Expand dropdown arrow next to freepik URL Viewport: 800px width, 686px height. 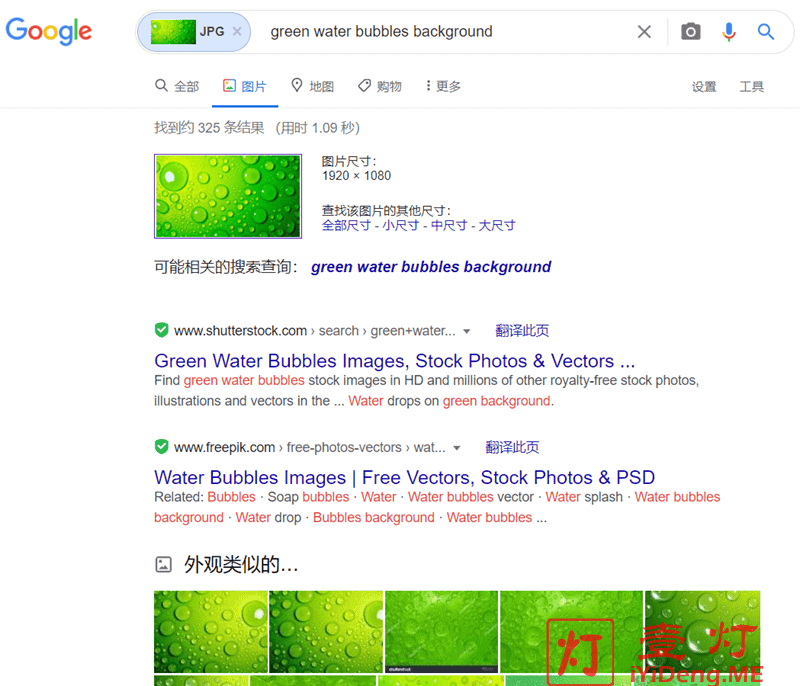pos(457,448)
